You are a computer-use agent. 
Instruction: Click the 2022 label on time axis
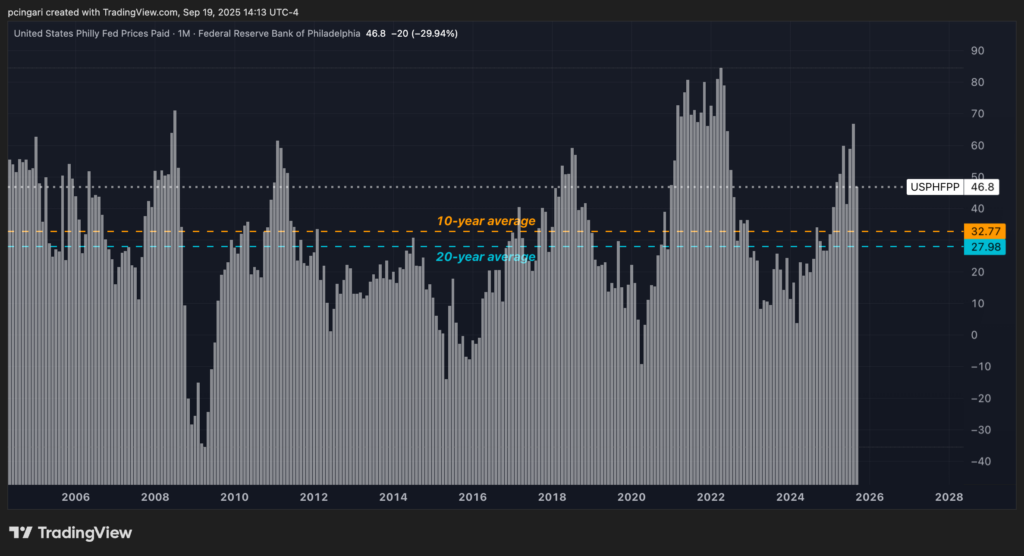click(x=711, y=497)
